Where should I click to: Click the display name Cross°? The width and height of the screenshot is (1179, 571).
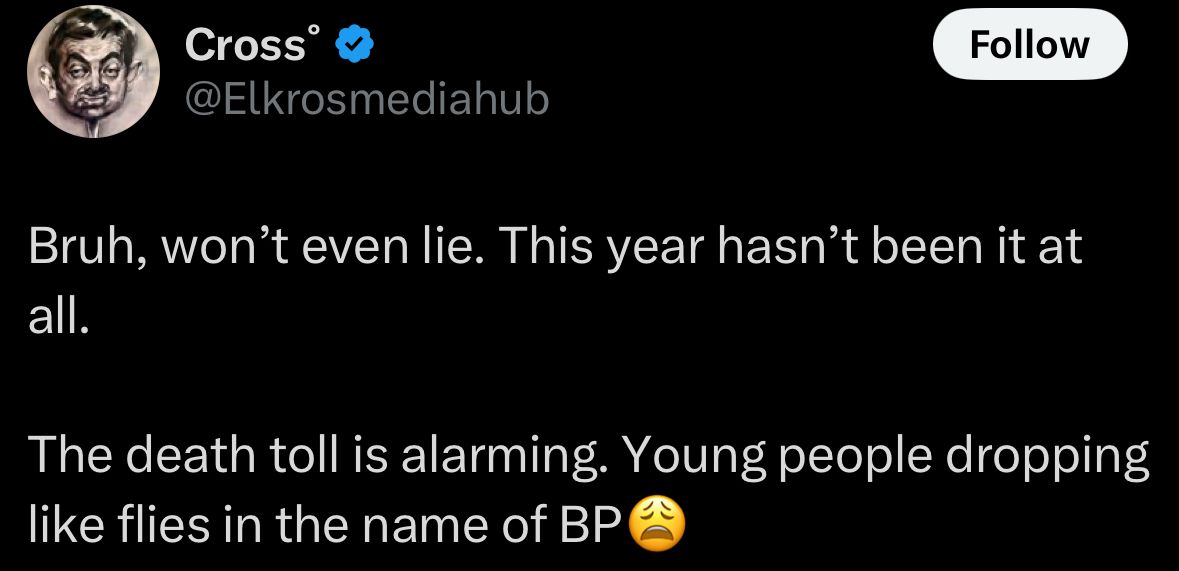pyautogui.click(x=245, y=45)
